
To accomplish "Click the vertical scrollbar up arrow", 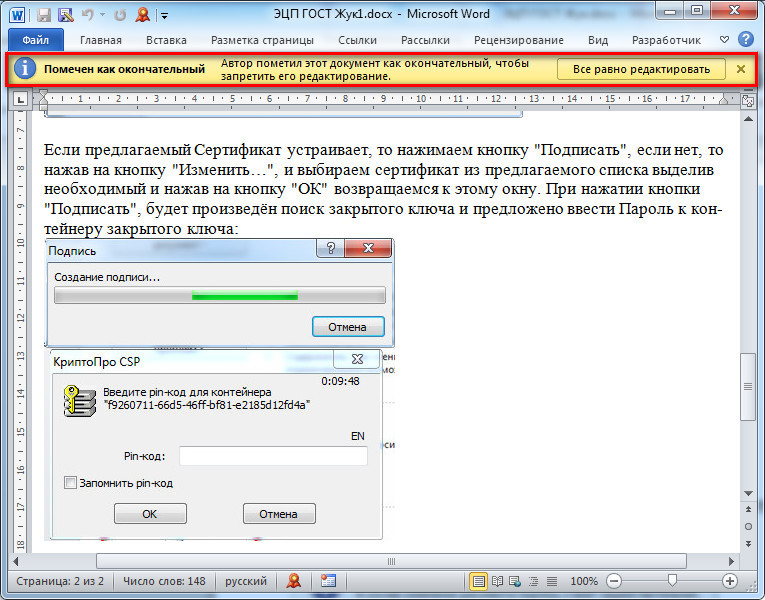I will tap(748, 119).
